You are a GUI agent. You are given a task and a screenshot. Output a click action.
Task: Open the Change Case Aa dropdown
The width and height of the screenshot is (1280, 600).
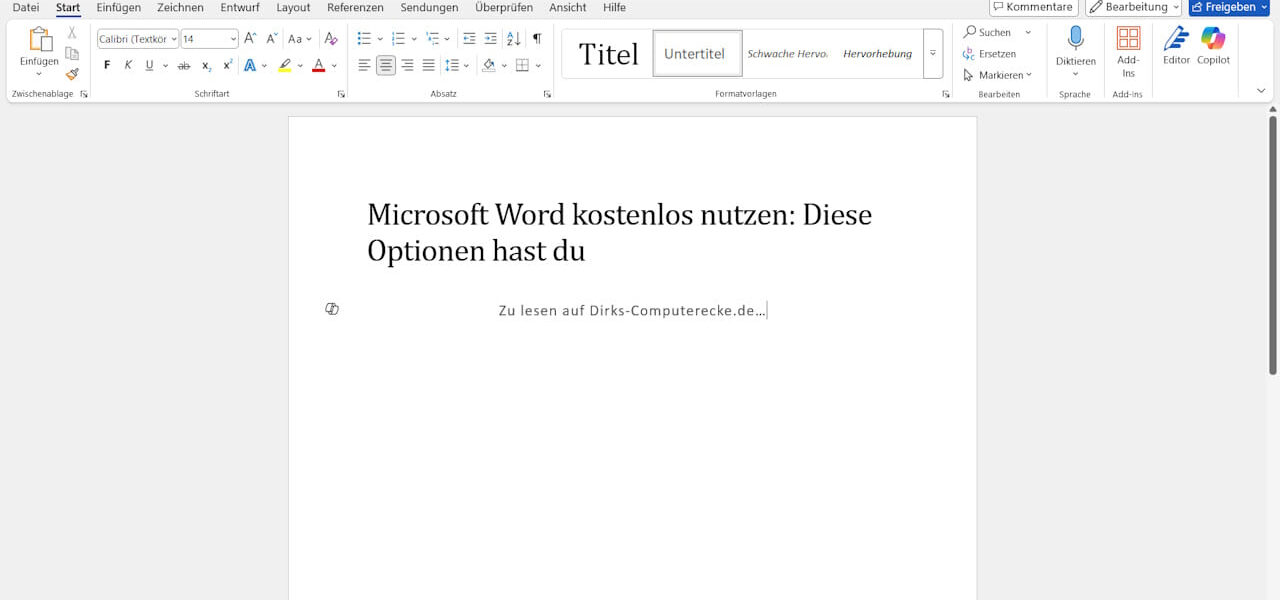tap(300, 39)
